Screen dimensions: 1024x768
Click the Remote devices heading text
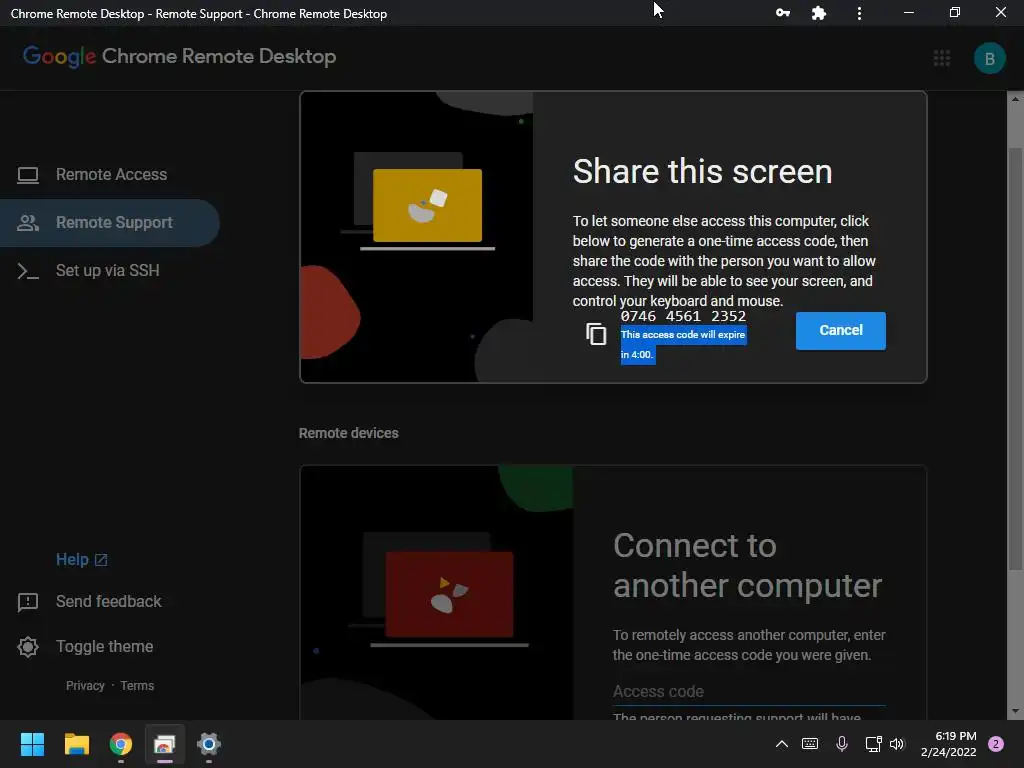[x=348, y=433]
